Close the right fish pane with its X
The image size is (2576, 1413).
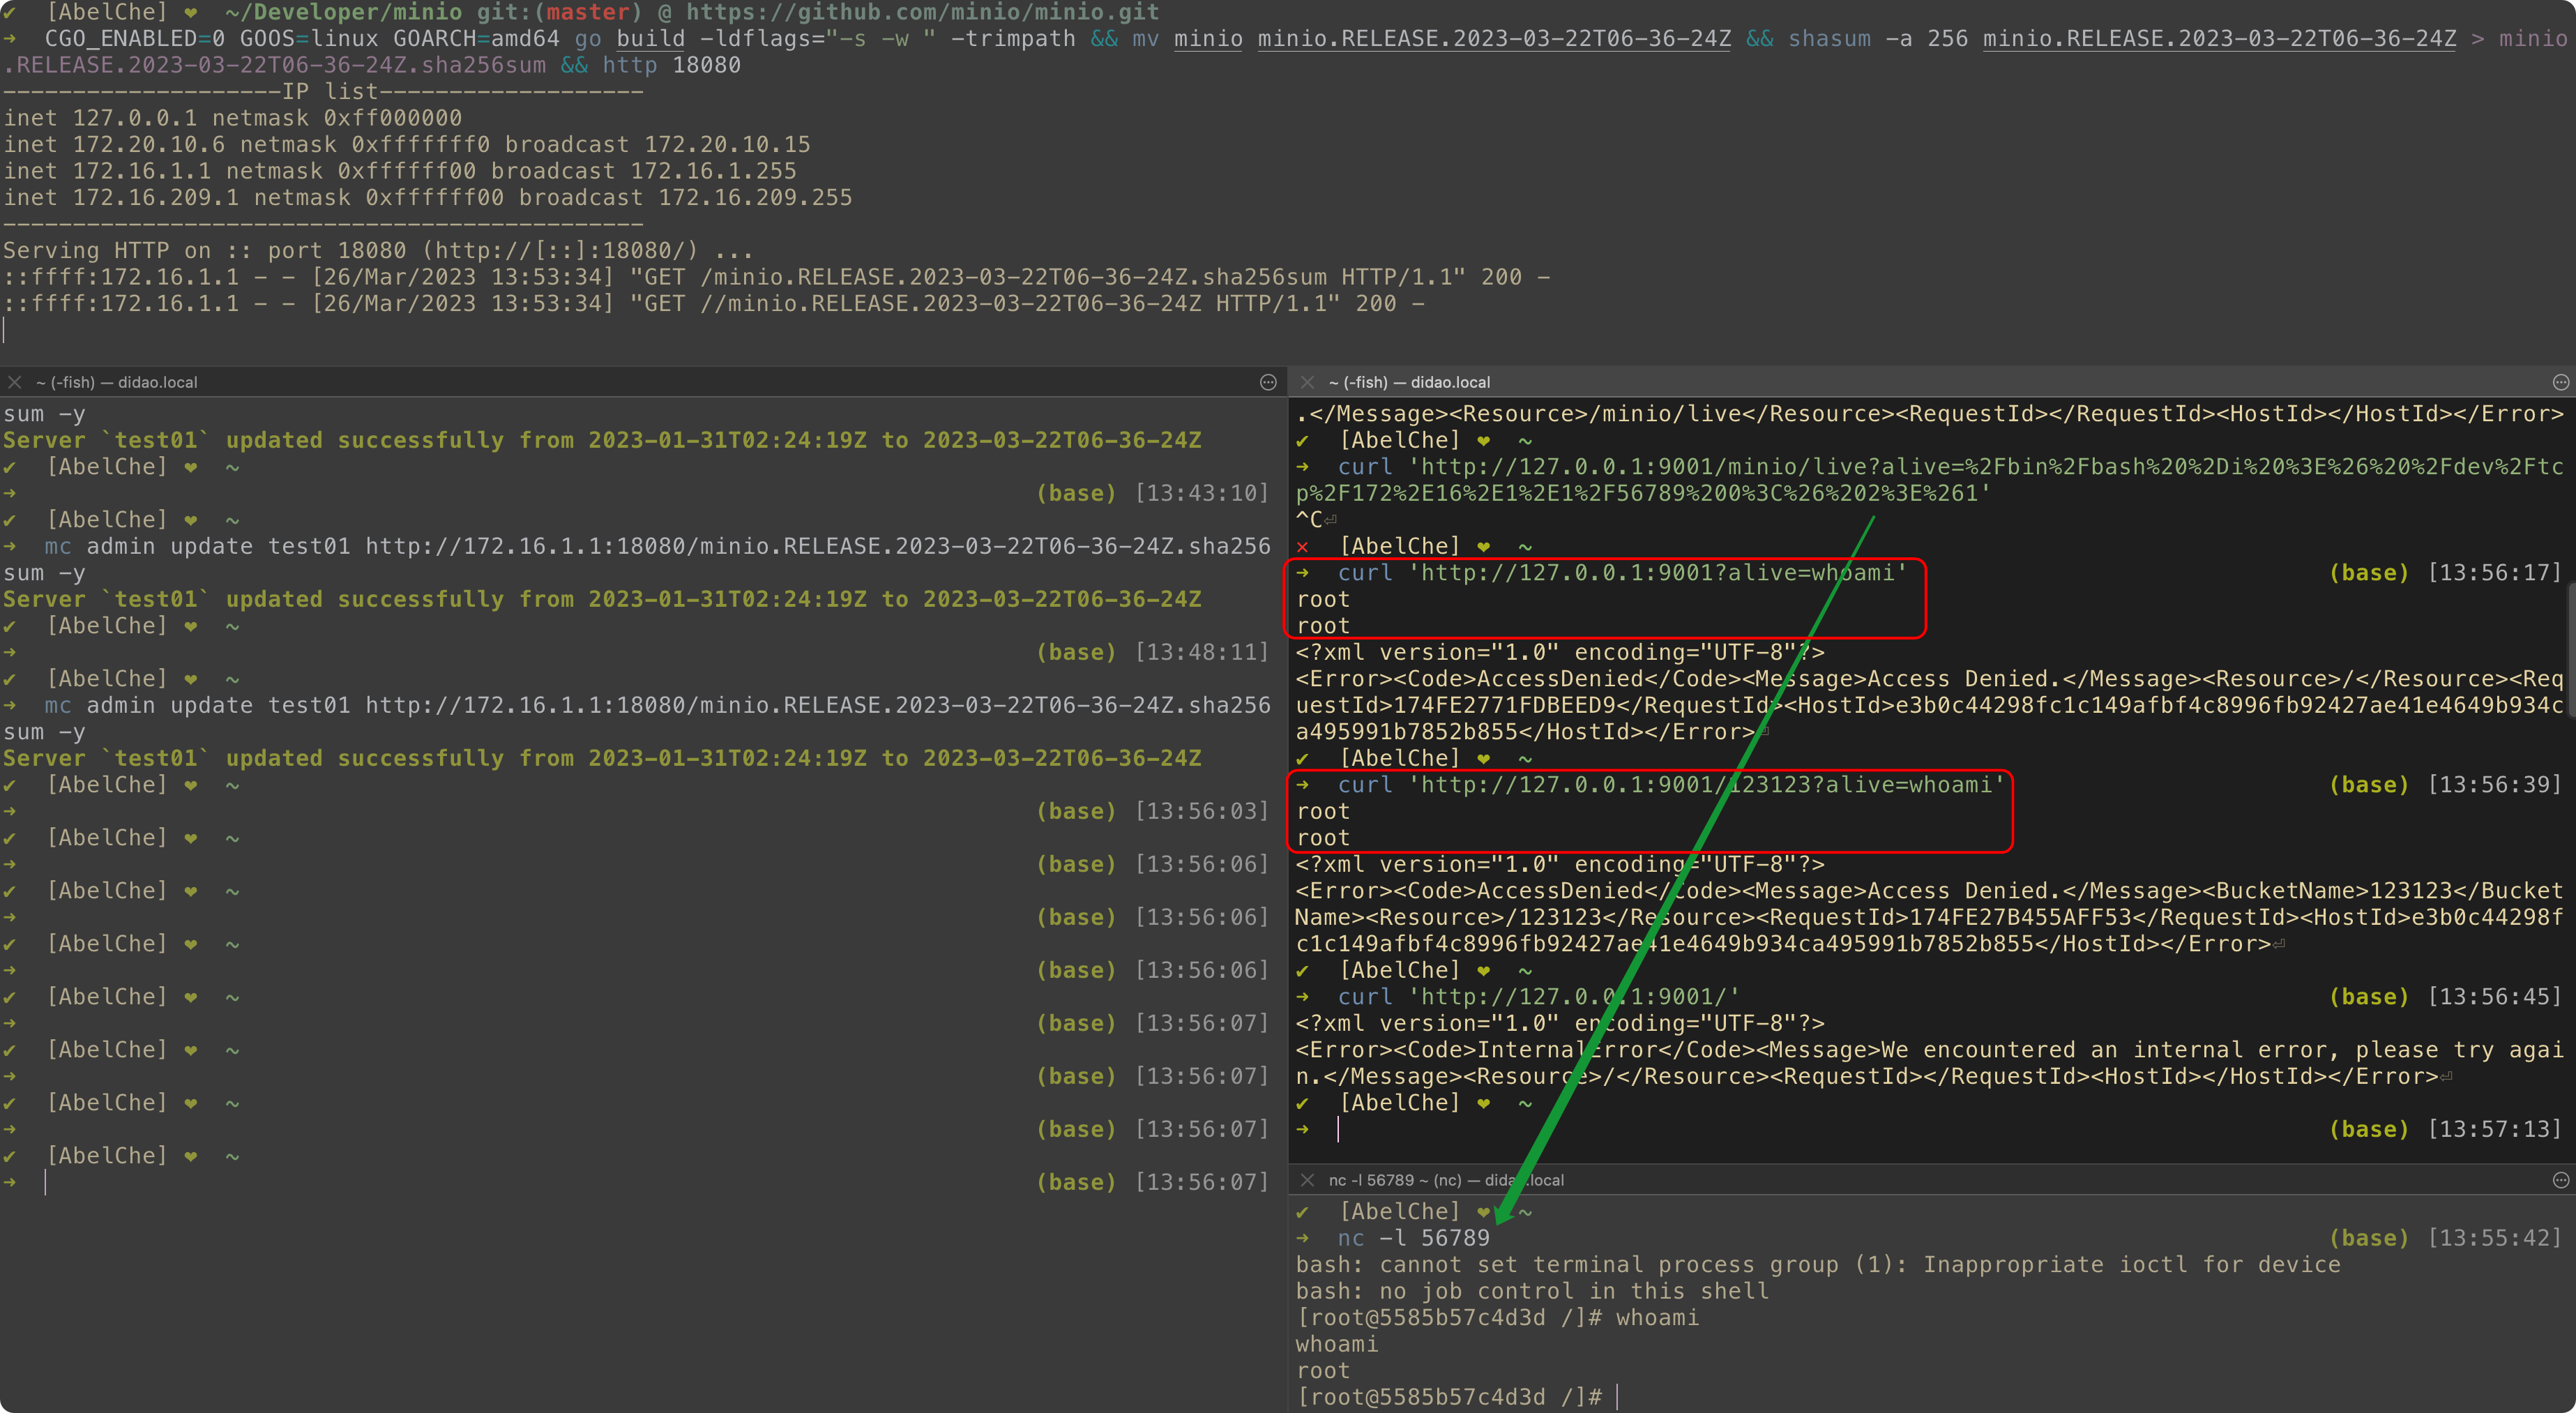click(1307, 382)
